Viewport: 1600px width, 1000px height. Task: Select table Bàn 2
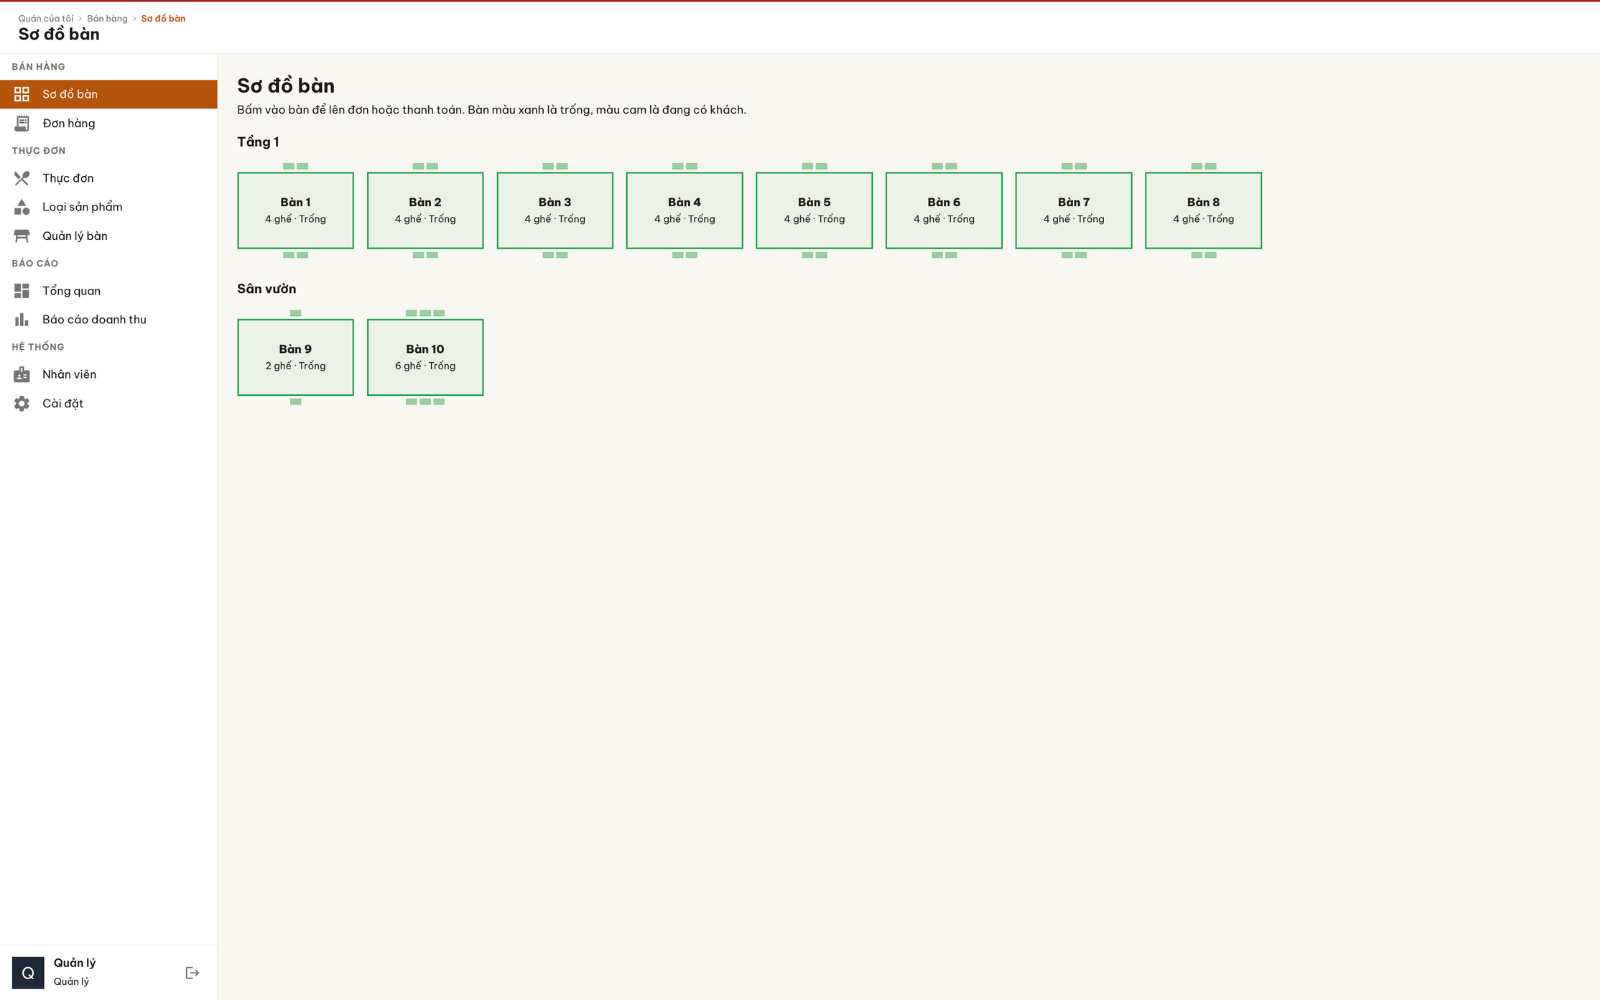click(425, 210)
